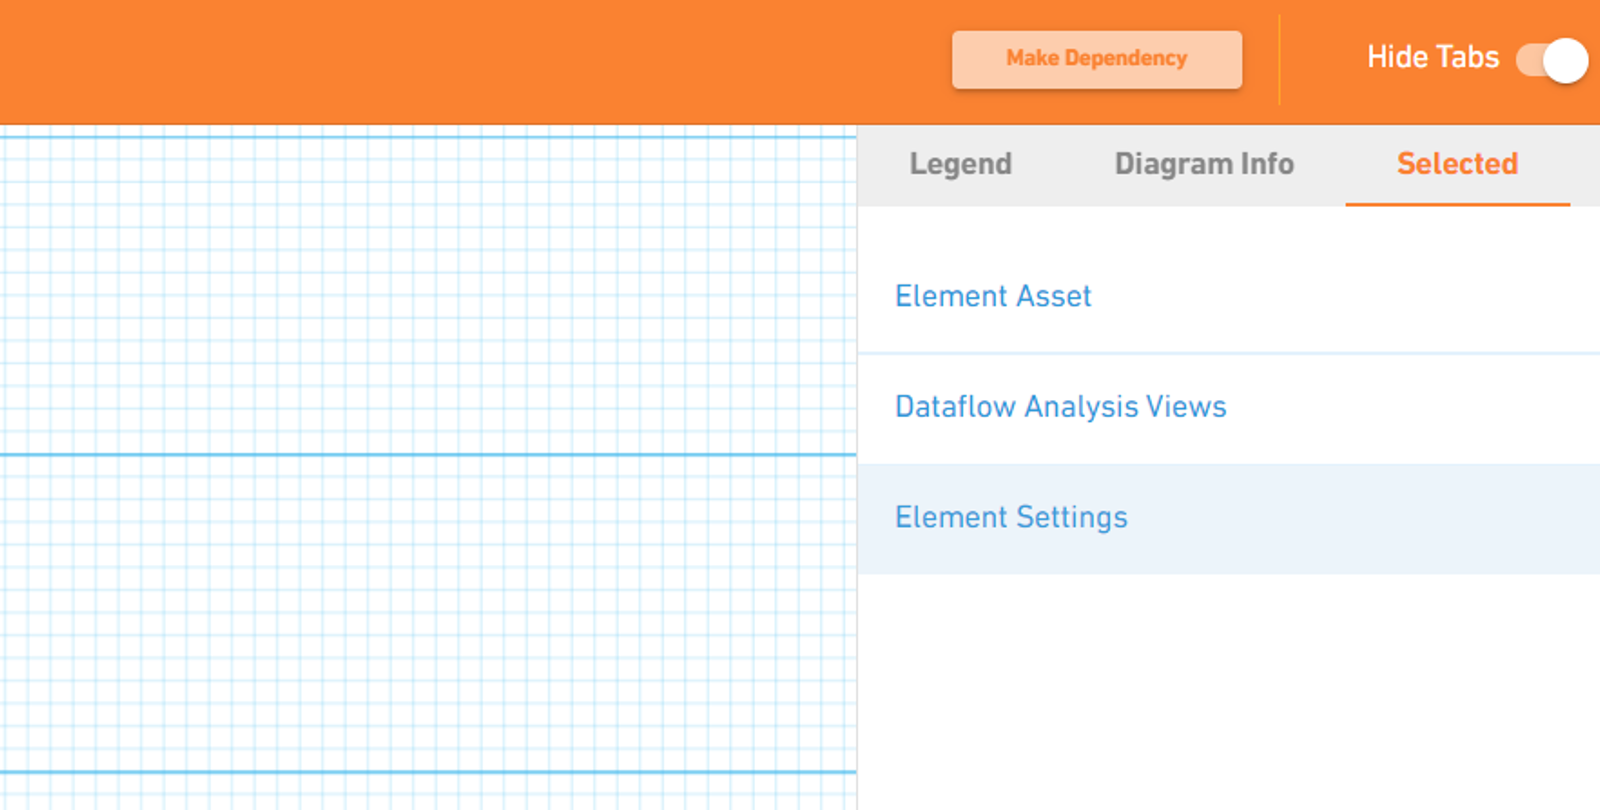Screen dimensions: 1600x810
Task: Click the blue grid diagram canvas
Action: (x=420, y=300)
